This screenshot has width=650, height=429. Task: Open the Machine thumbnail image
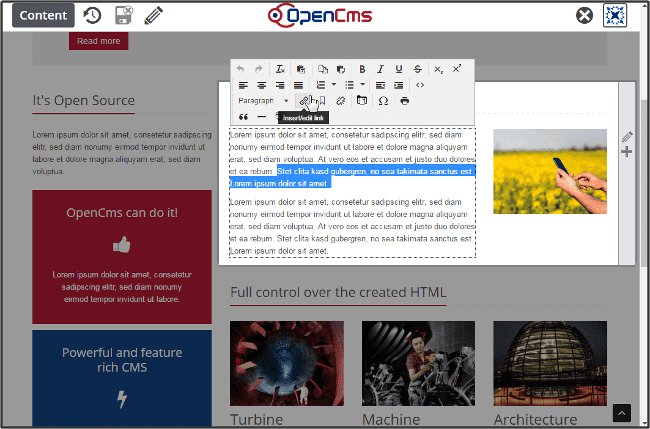418,363
